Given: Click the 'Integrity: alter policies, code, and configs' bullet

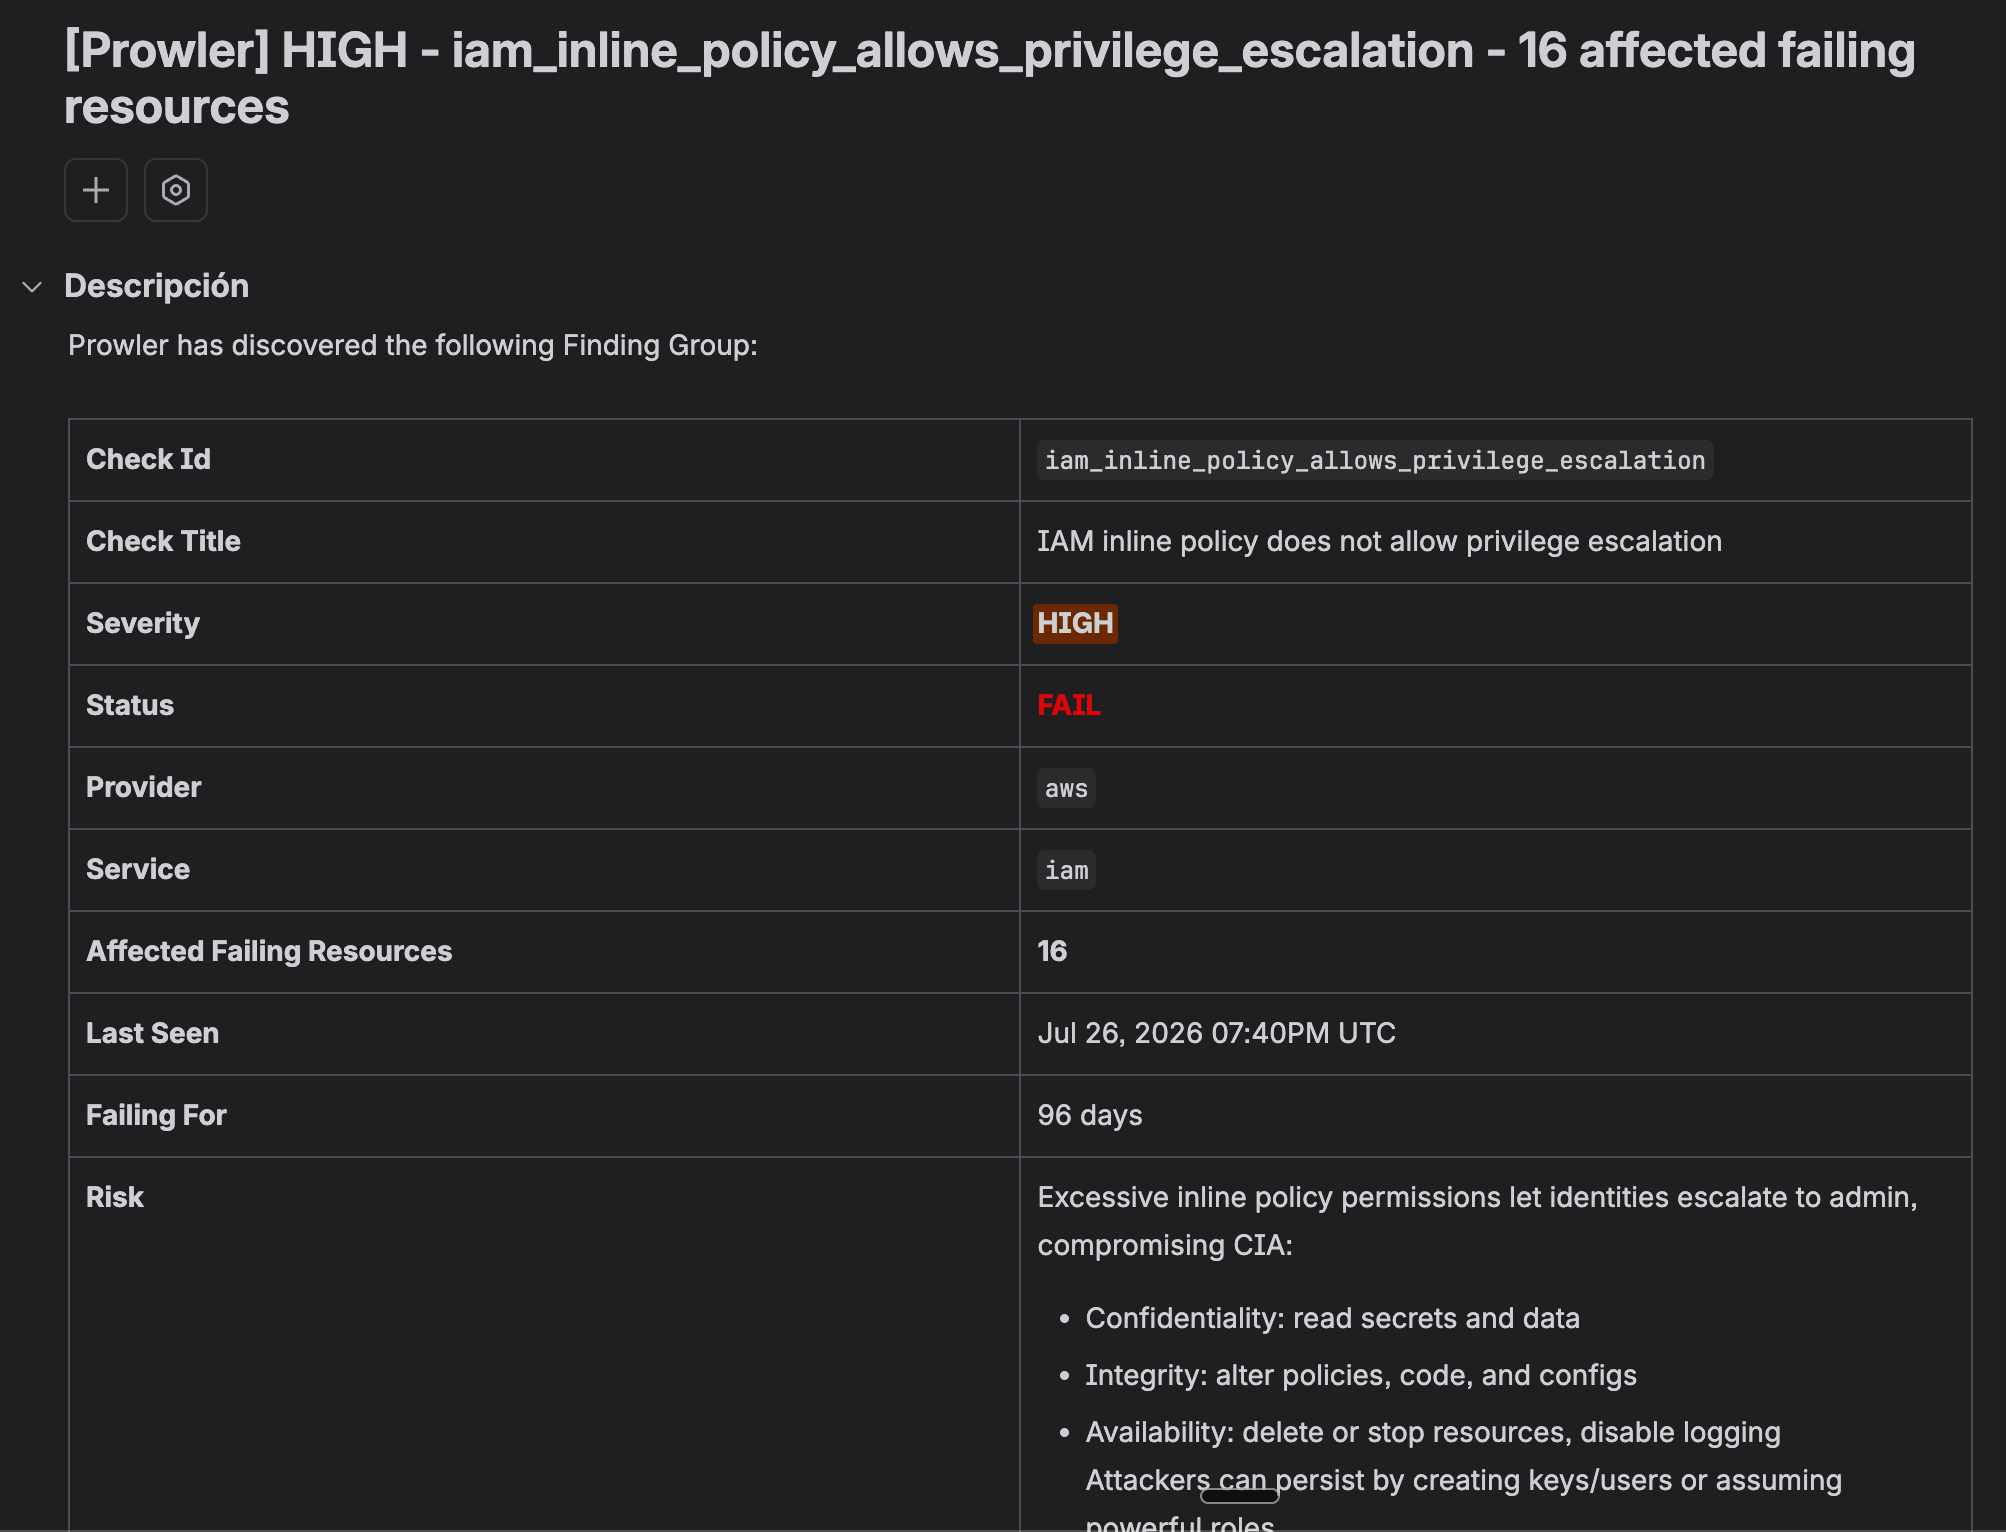Looking at the screenshot, I should 1361,1375.
